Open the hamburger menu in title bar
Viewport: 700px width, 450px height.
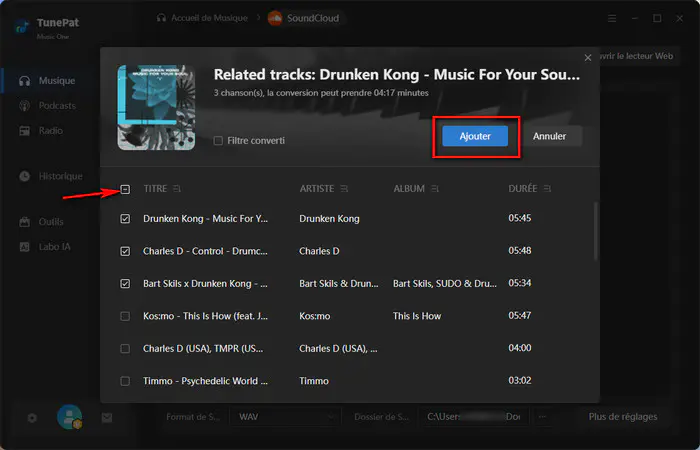pyautogui.click(x=612, y=19)
